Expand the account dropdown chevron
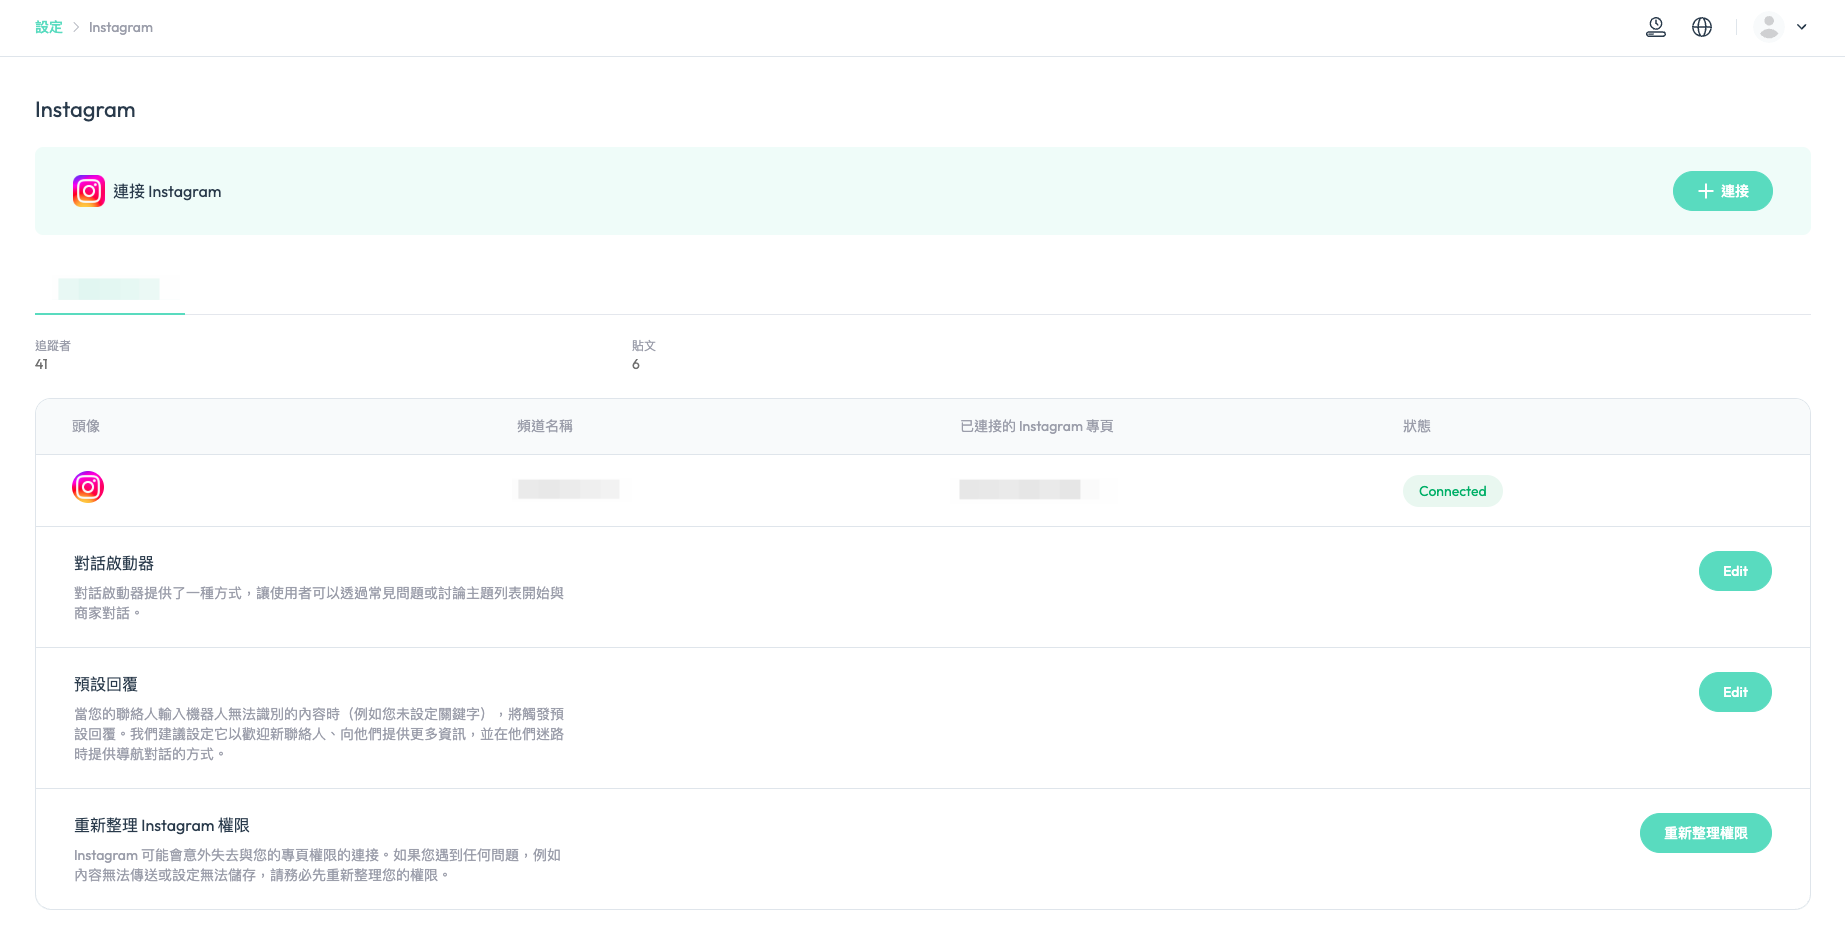 click(1802, 27)
